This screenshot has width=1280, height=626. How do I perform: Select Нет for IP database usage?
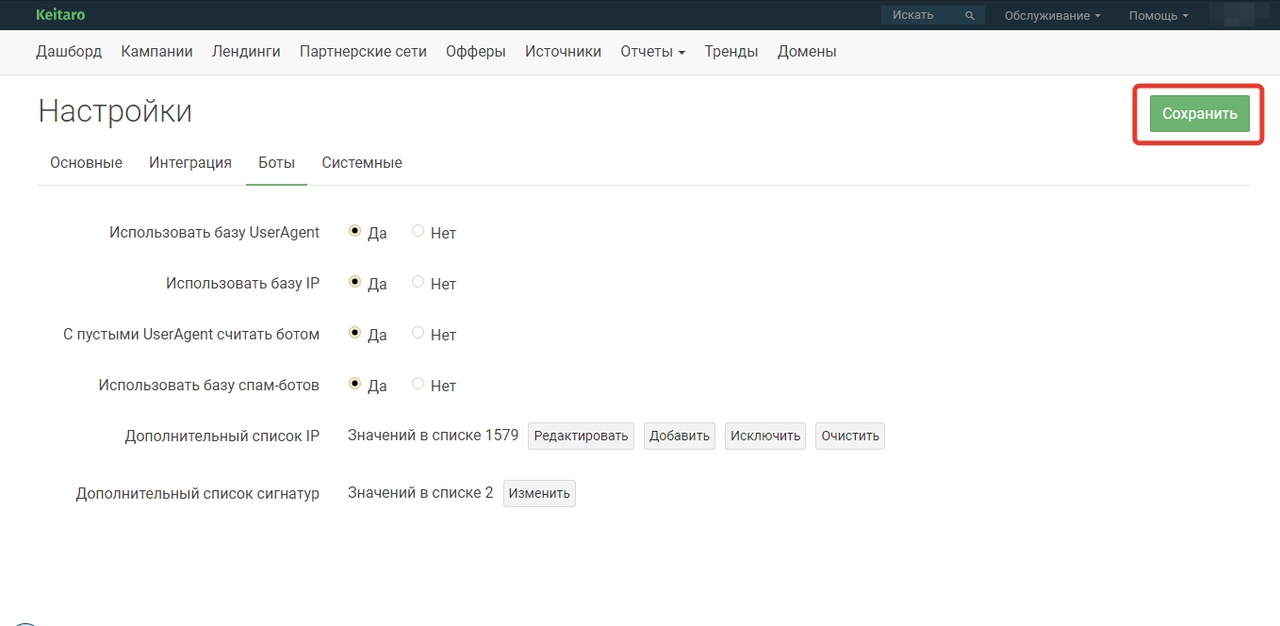418,282
